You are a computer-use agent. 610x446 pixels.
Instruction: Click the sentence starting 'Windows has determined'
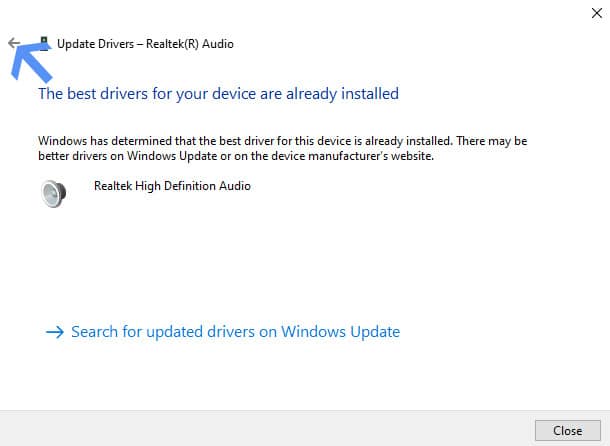pos(200,142)
